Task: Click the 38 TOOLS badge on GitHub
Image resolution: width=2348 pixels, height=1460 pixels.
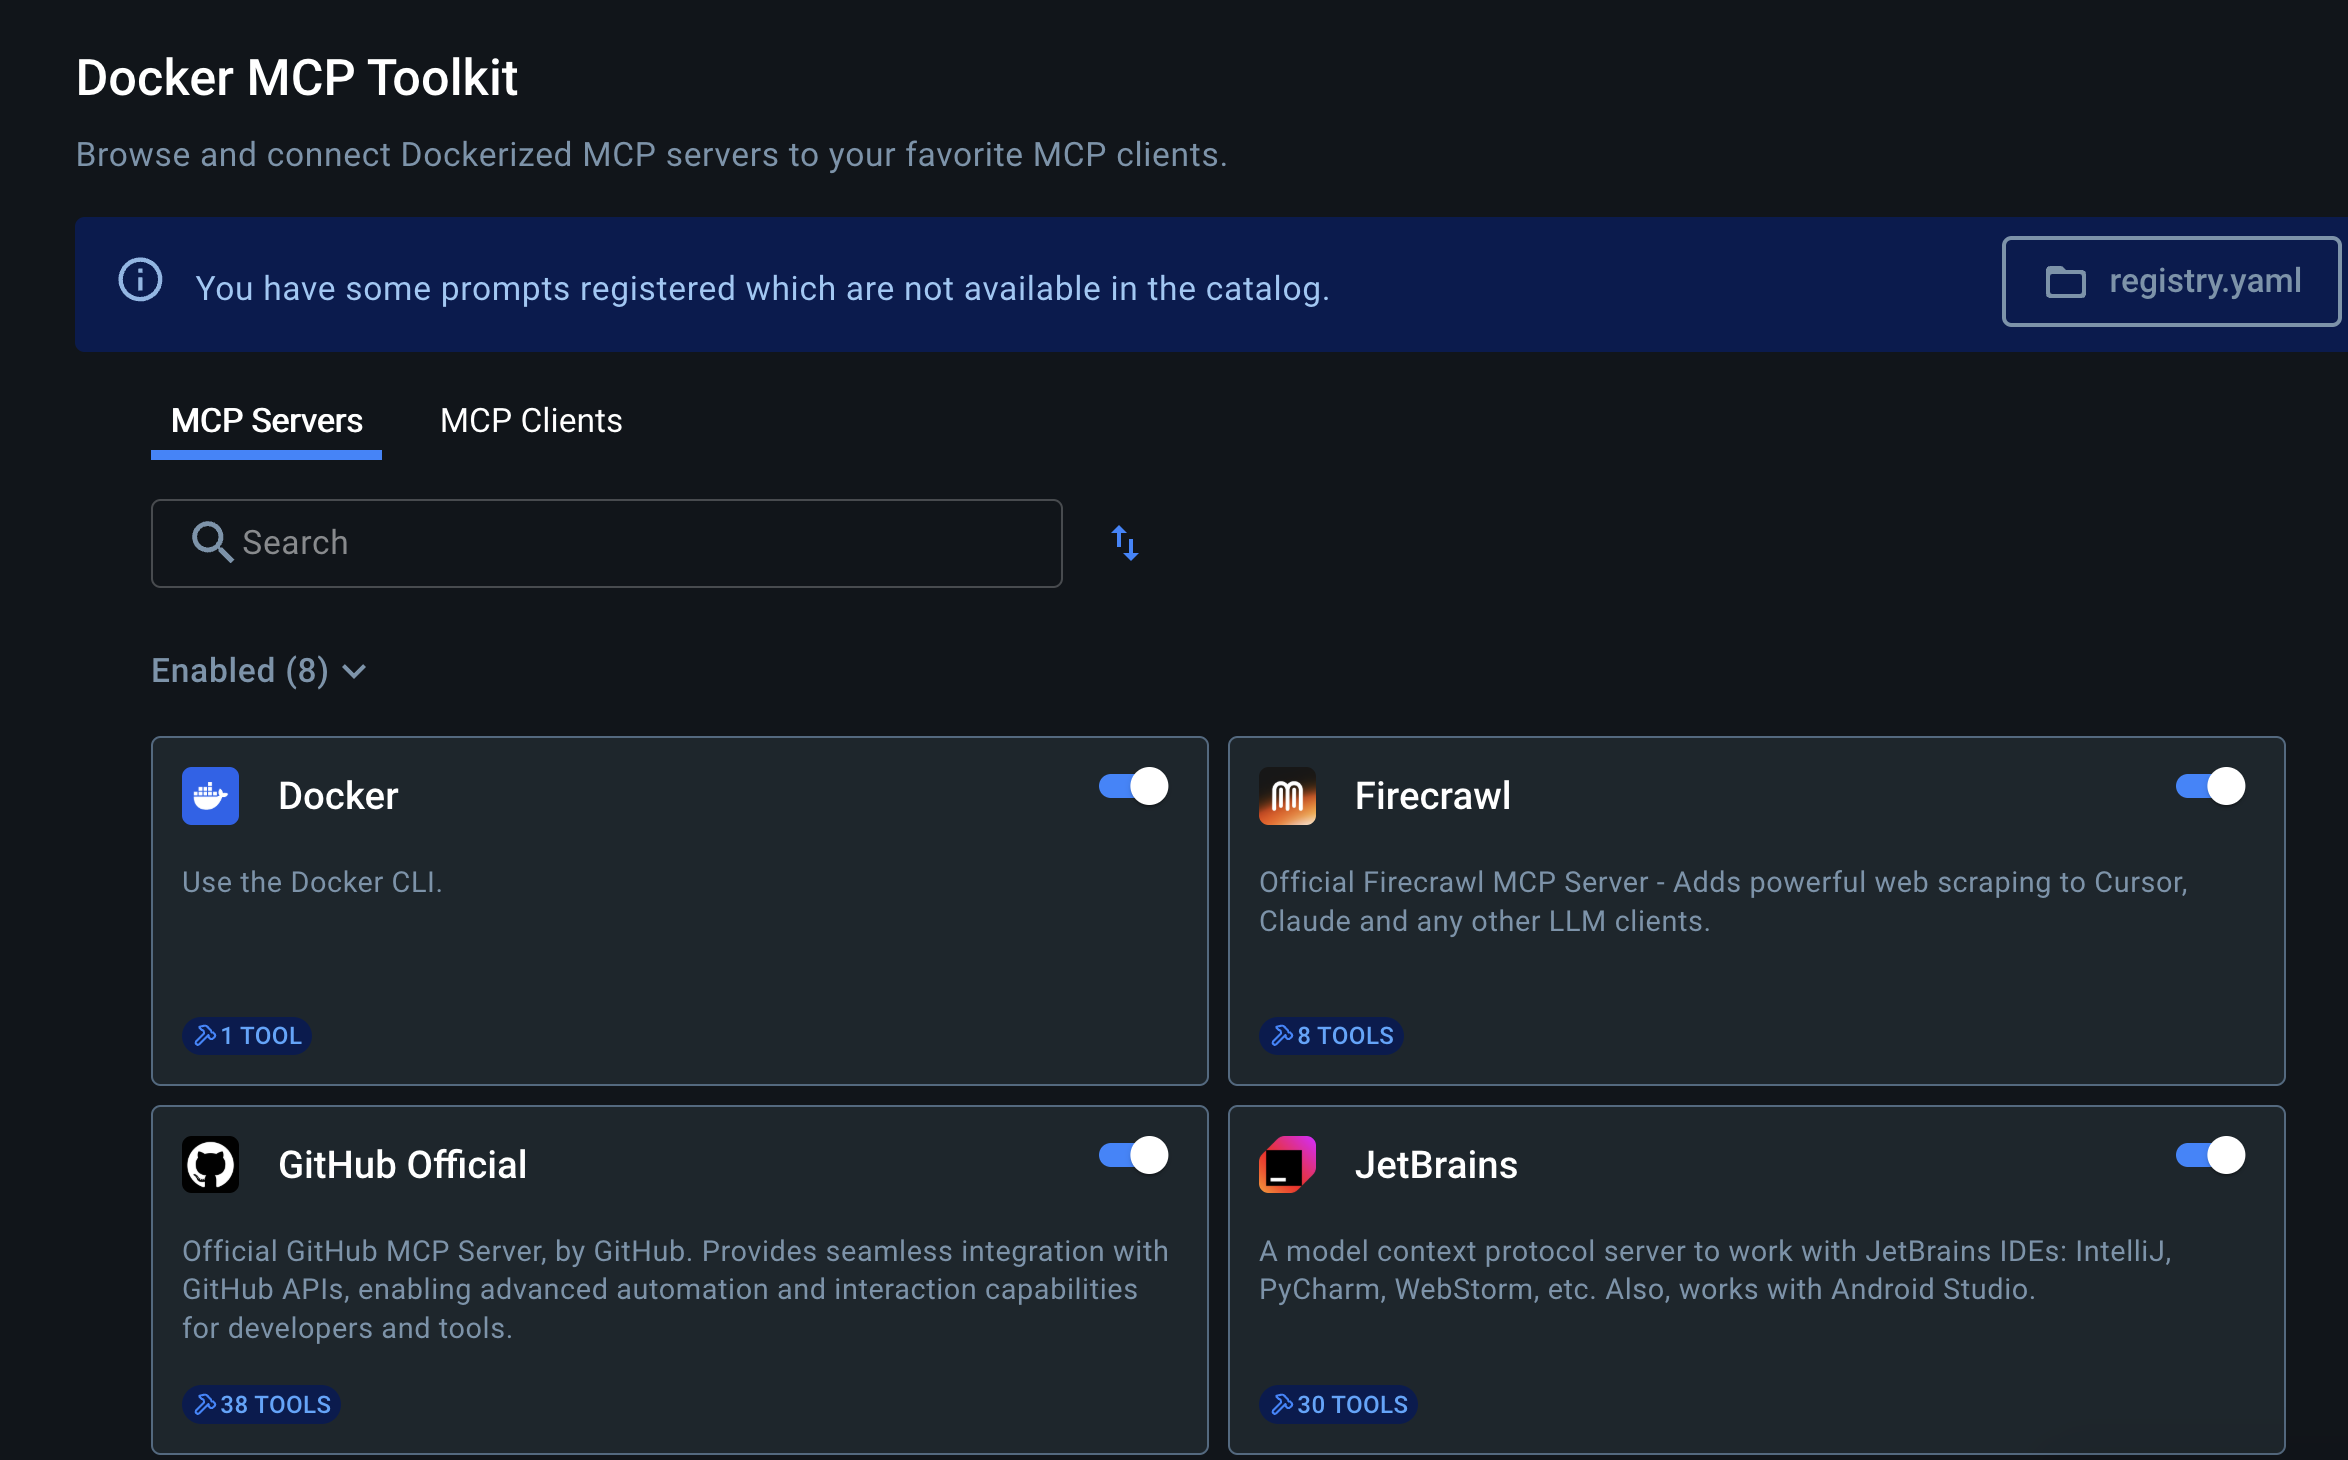Action: (x=262, y=1404)
